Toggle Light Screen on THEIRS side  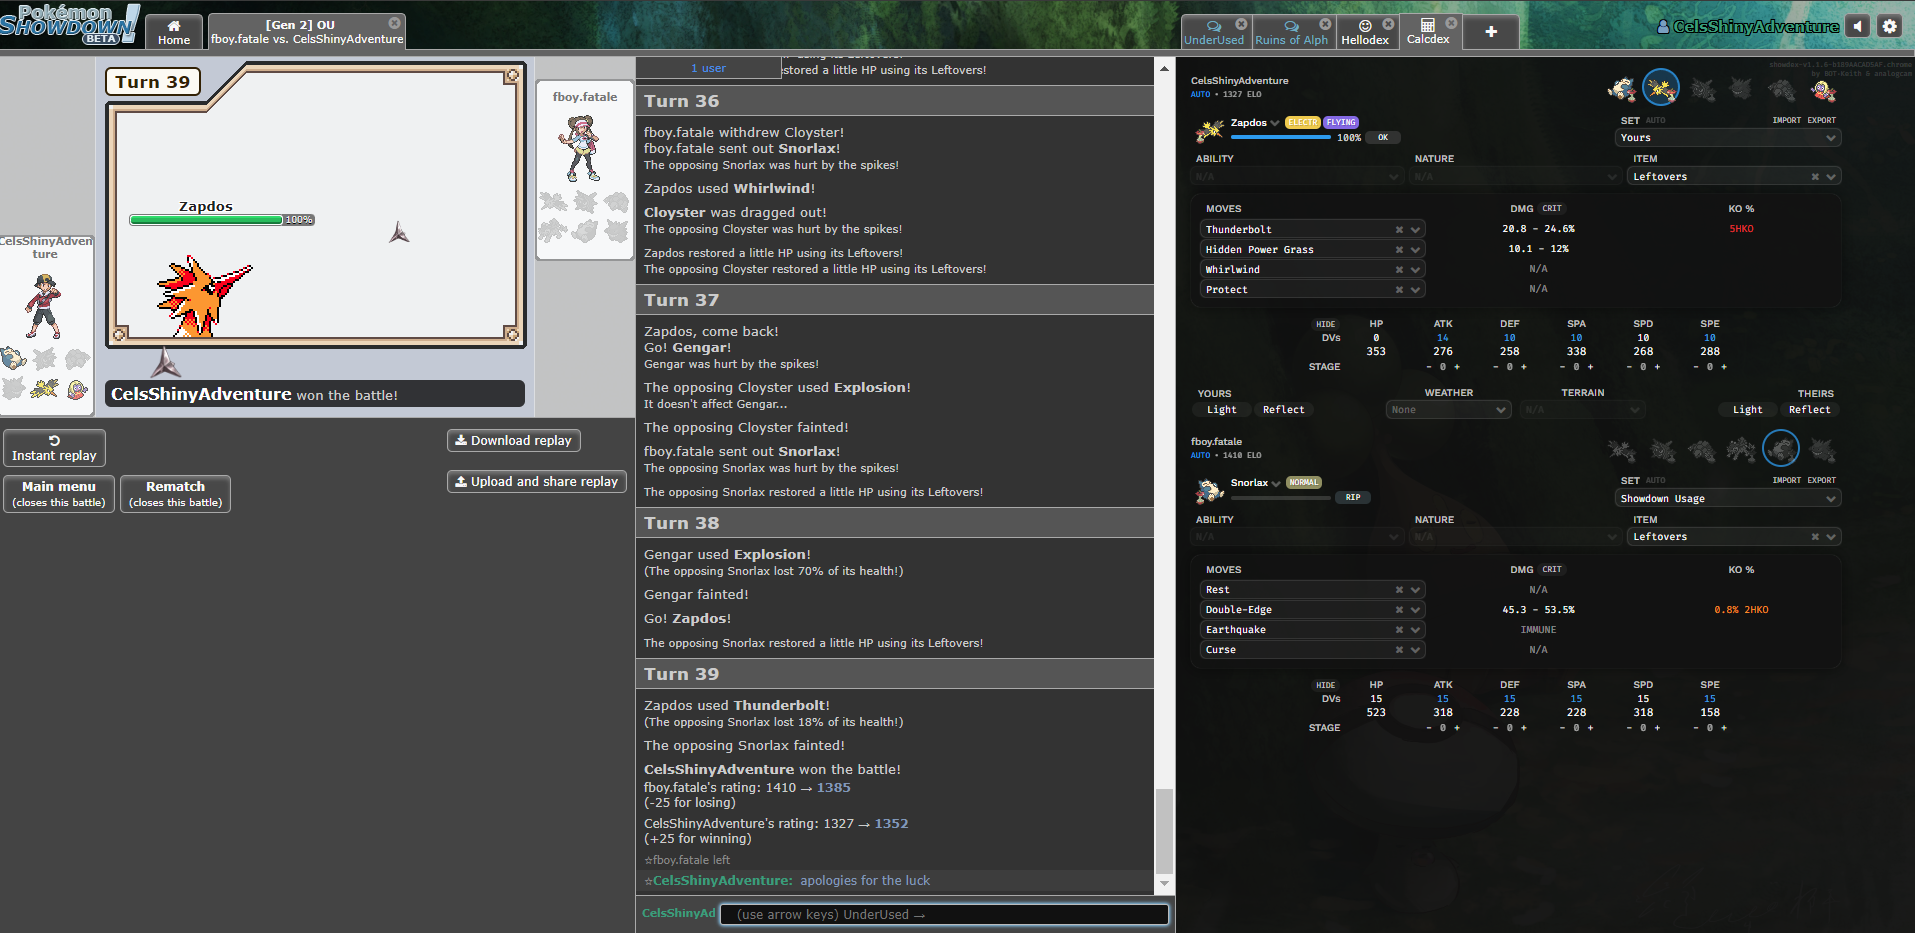[1747, 410]
